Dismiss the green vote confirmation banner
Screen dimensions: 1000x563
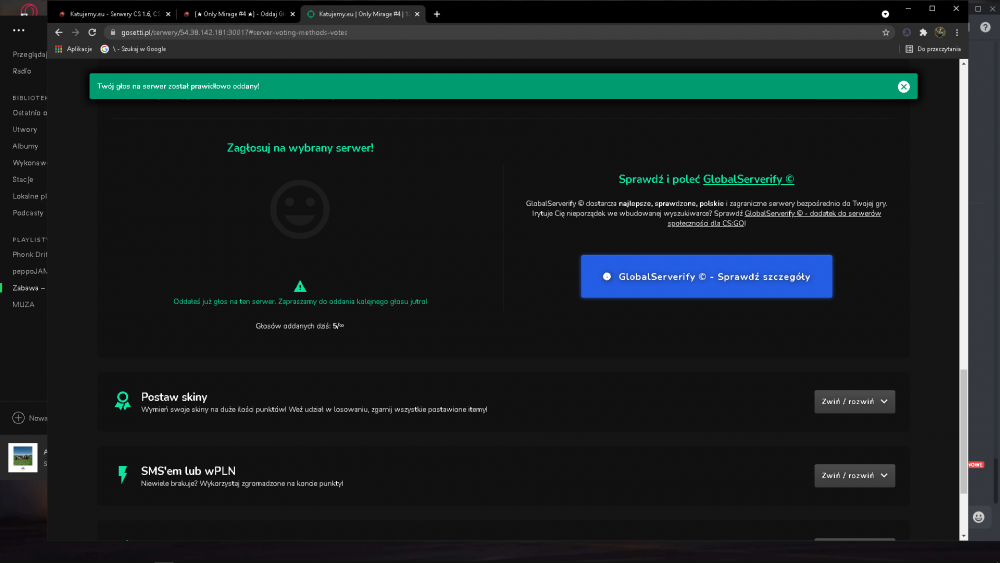coord(903,87)
